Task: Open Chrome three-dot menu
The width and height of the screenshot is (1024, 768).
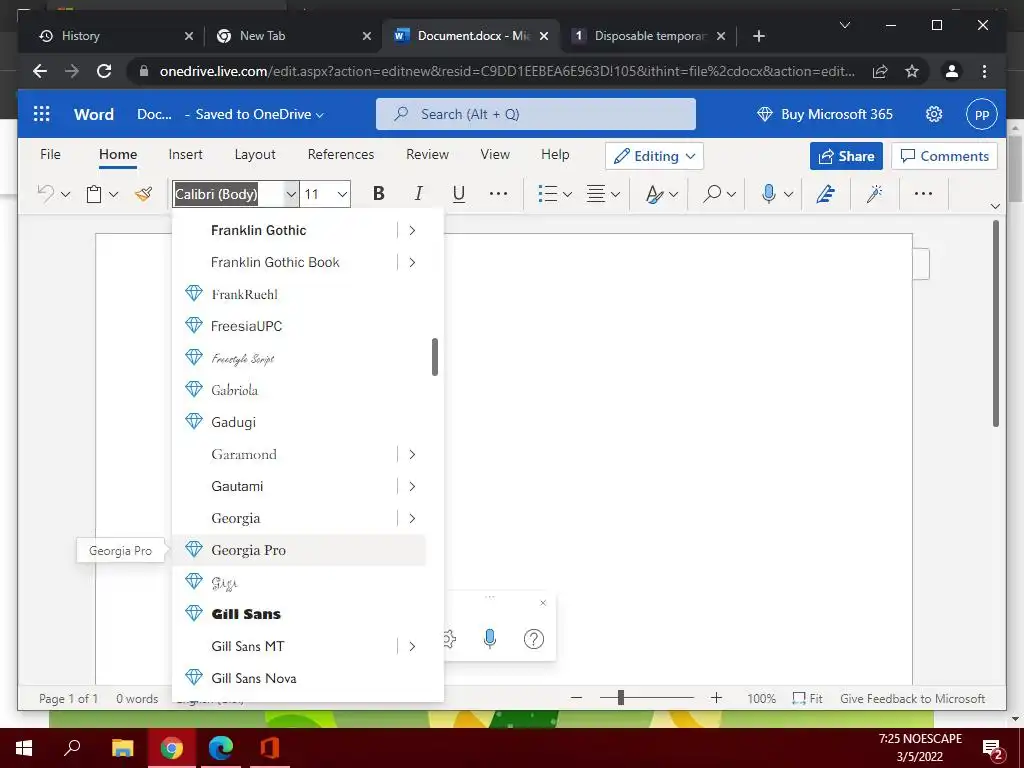Action: click(984, 71)
